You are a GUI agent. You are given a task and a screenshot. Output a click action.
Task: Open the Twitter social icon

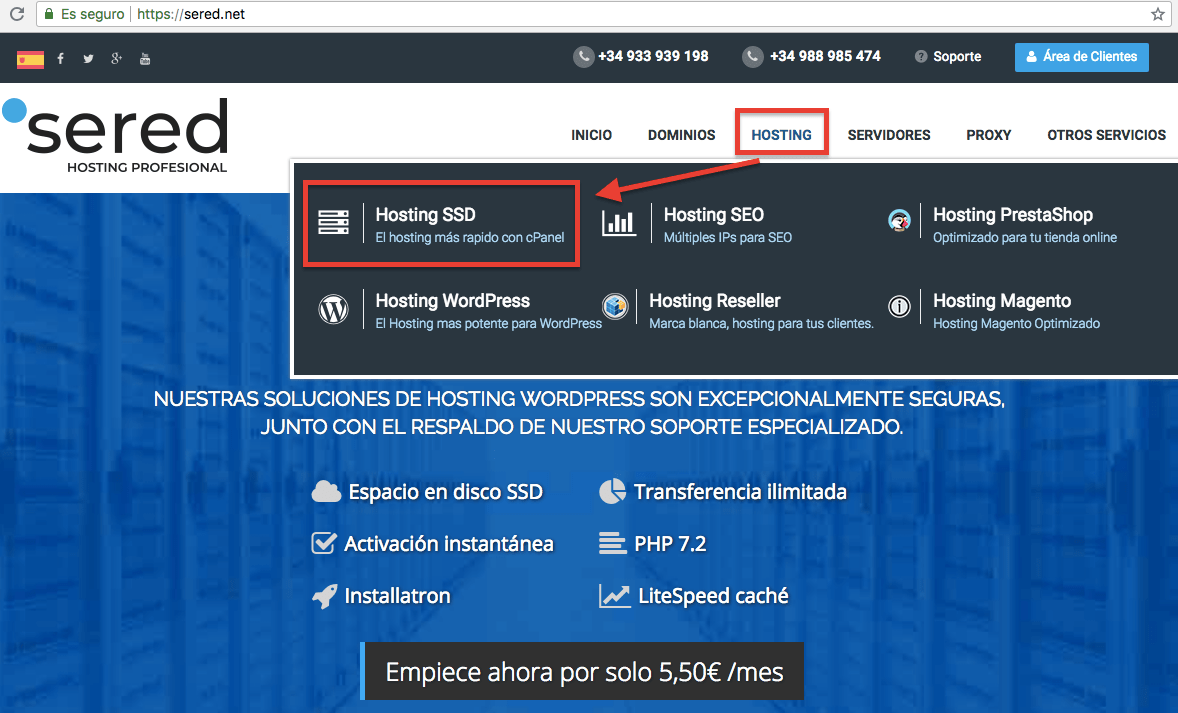pyautogui.click(x=89, y=59)
